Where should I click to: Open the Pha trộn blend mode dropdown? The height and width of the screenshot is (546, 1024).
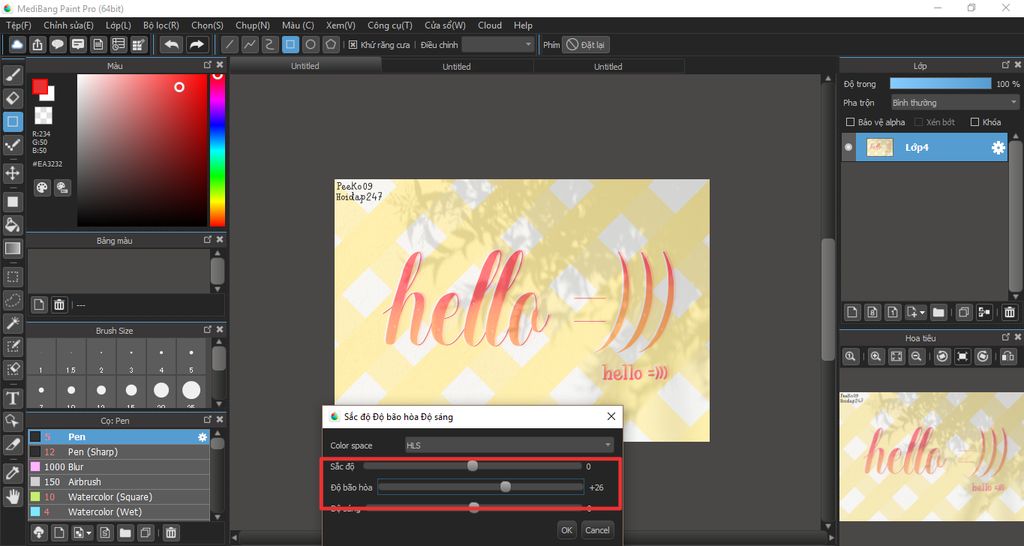tap(955, 103)
